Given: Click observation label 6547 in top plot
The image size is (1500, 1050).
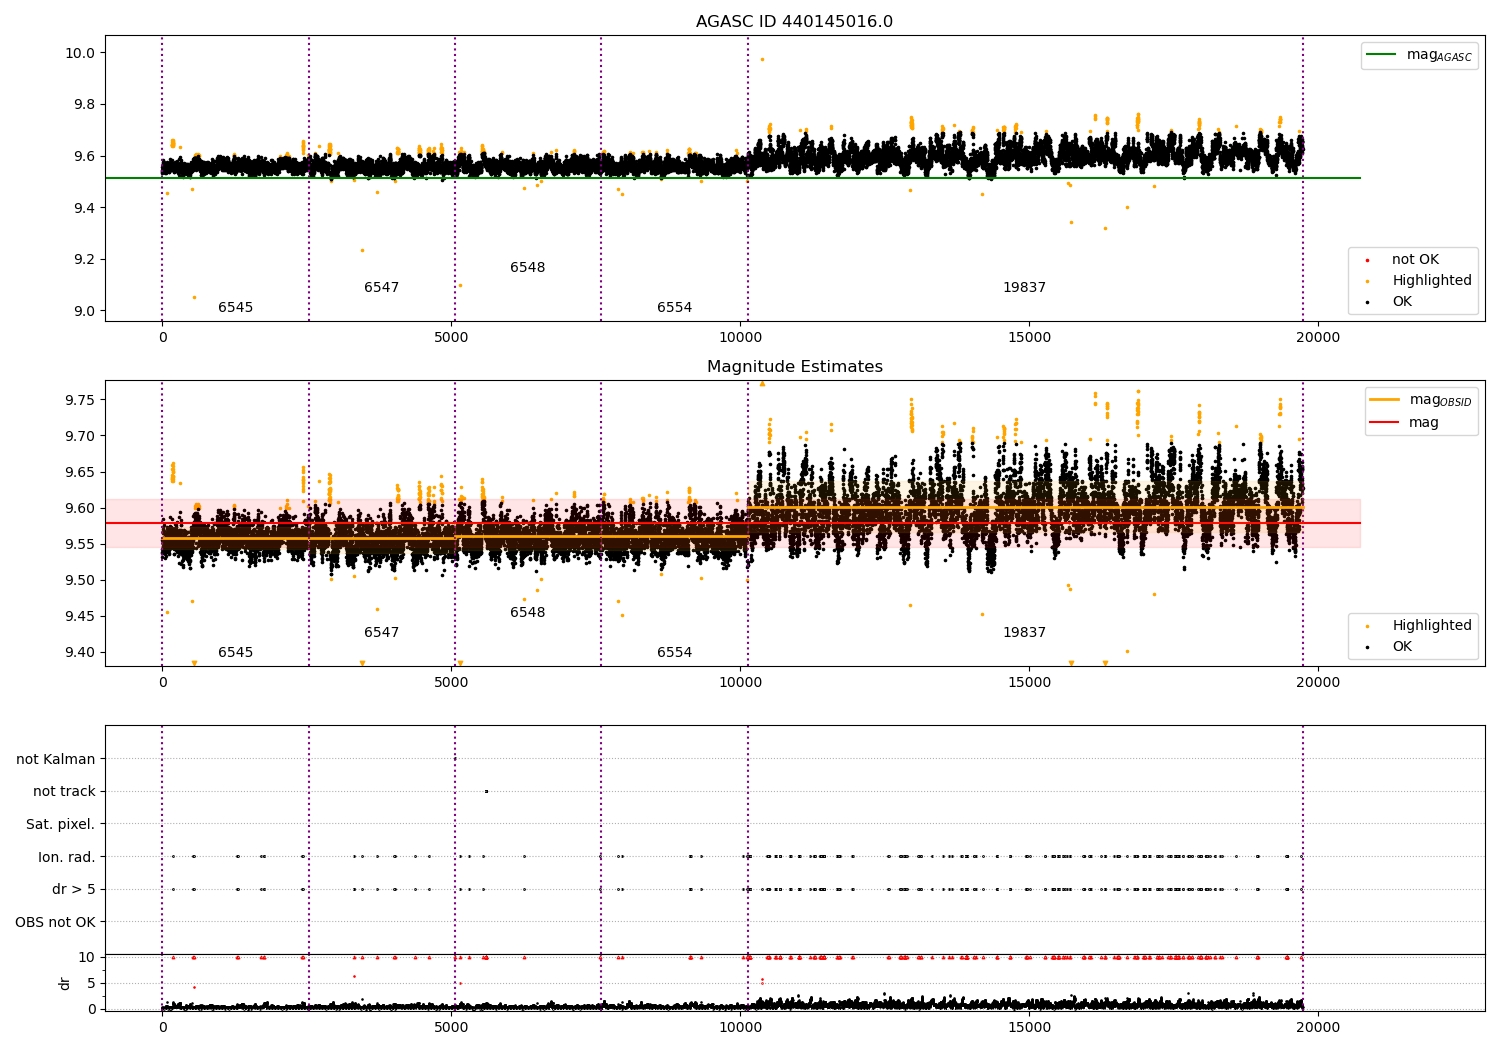Looking at the screenshot, I should pyautogui.click(x=382, y=288).
